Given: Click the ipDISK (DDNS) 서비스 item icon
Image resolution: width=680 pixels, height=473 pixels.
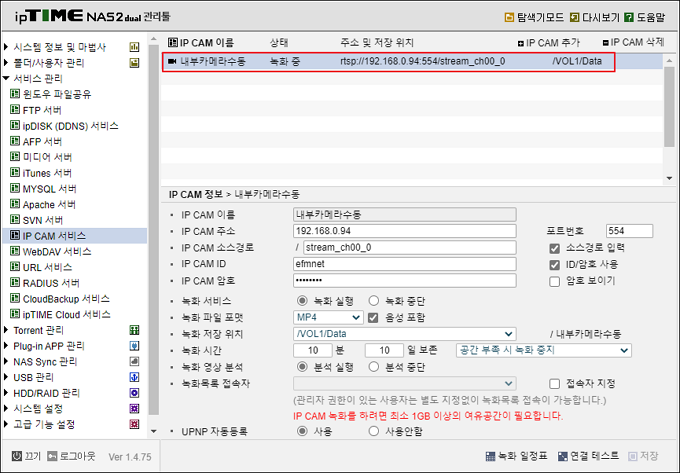Looking at the screenshot, I should (15, 125).
